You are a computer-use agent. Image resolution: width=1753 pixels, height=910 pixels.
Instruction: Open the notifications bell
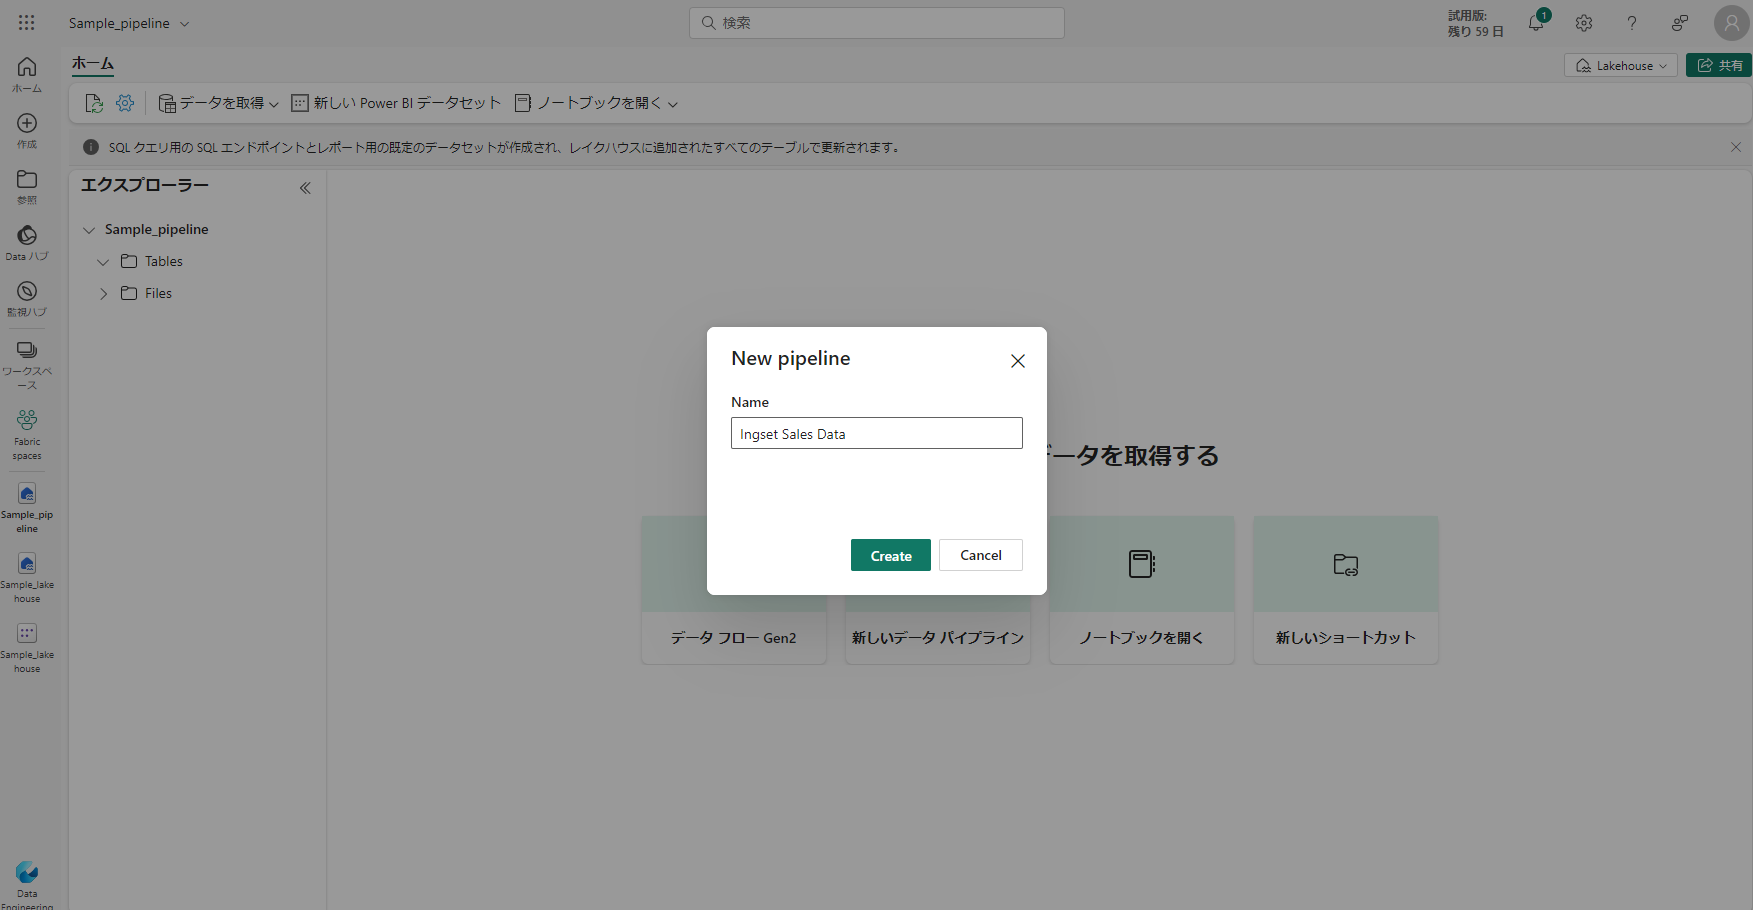click(x=1536, y=23)
